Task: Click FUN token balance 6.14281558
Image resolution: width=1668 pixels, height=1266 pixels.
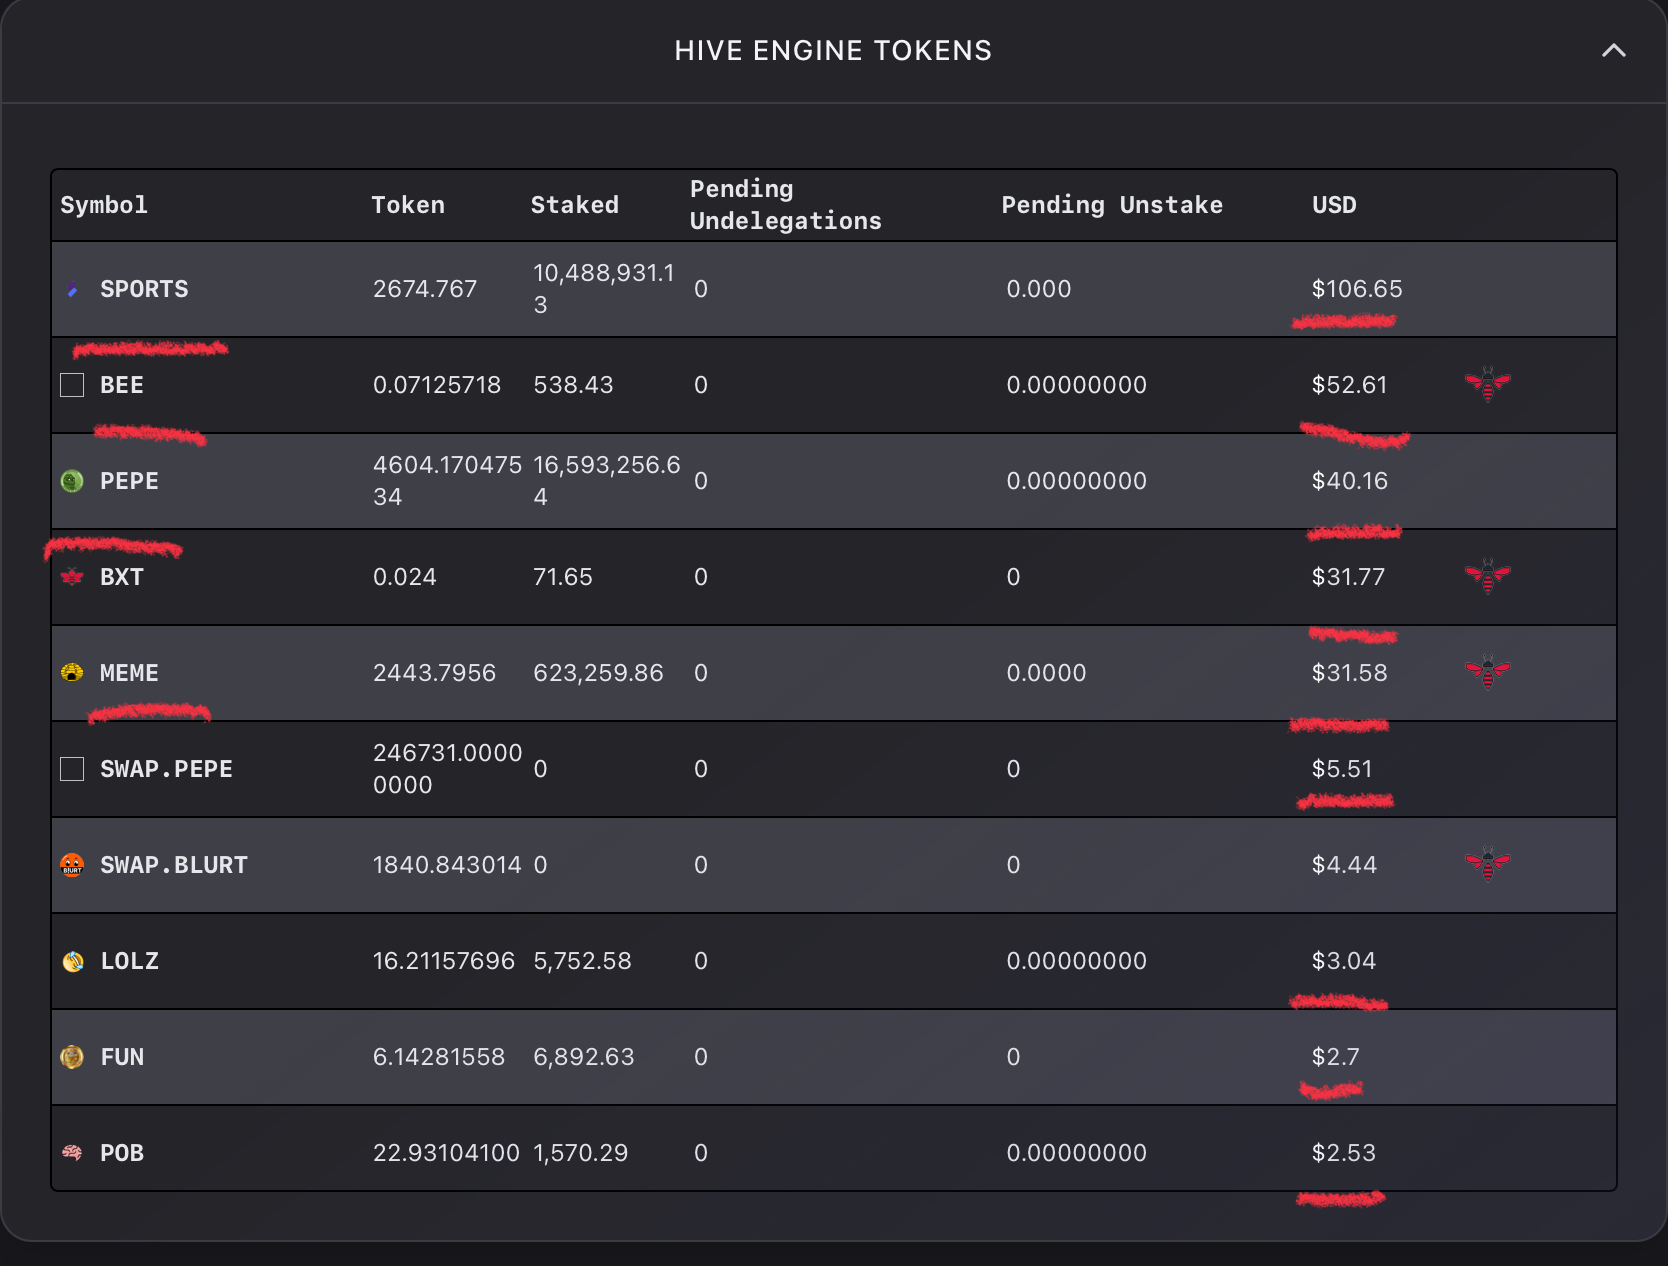Action: point(439,1057)
